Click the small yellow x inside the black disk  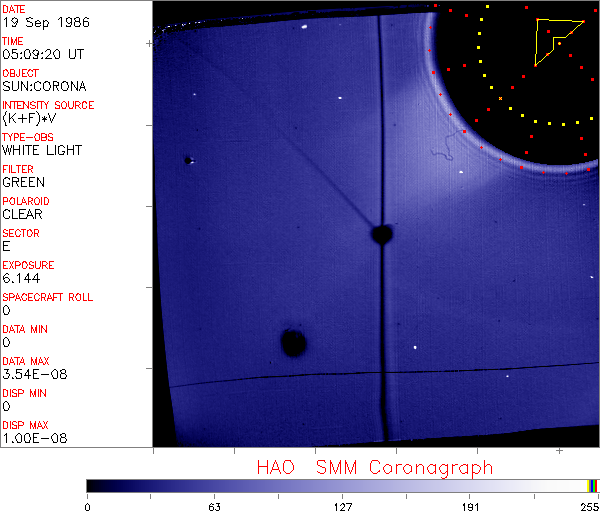(500, 98)
